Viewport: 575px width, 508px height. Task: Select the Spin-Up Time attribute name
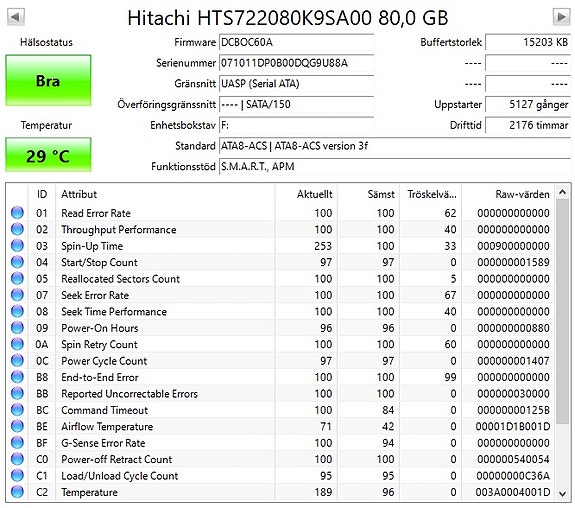coord(92,246)
